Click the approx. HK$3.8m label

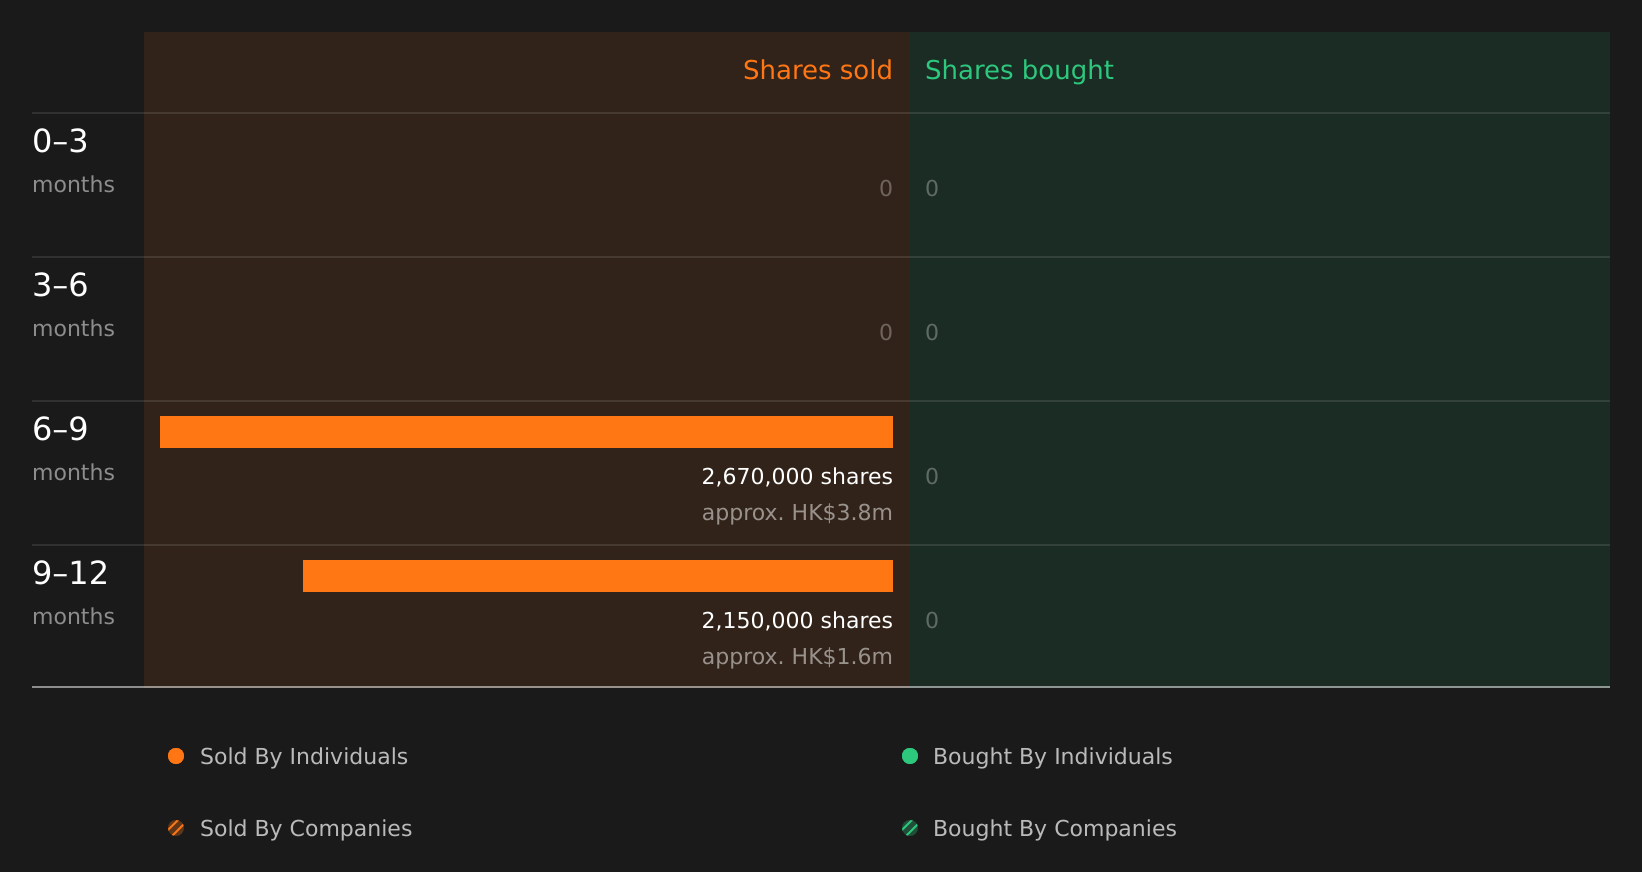[x=797, y=513]
